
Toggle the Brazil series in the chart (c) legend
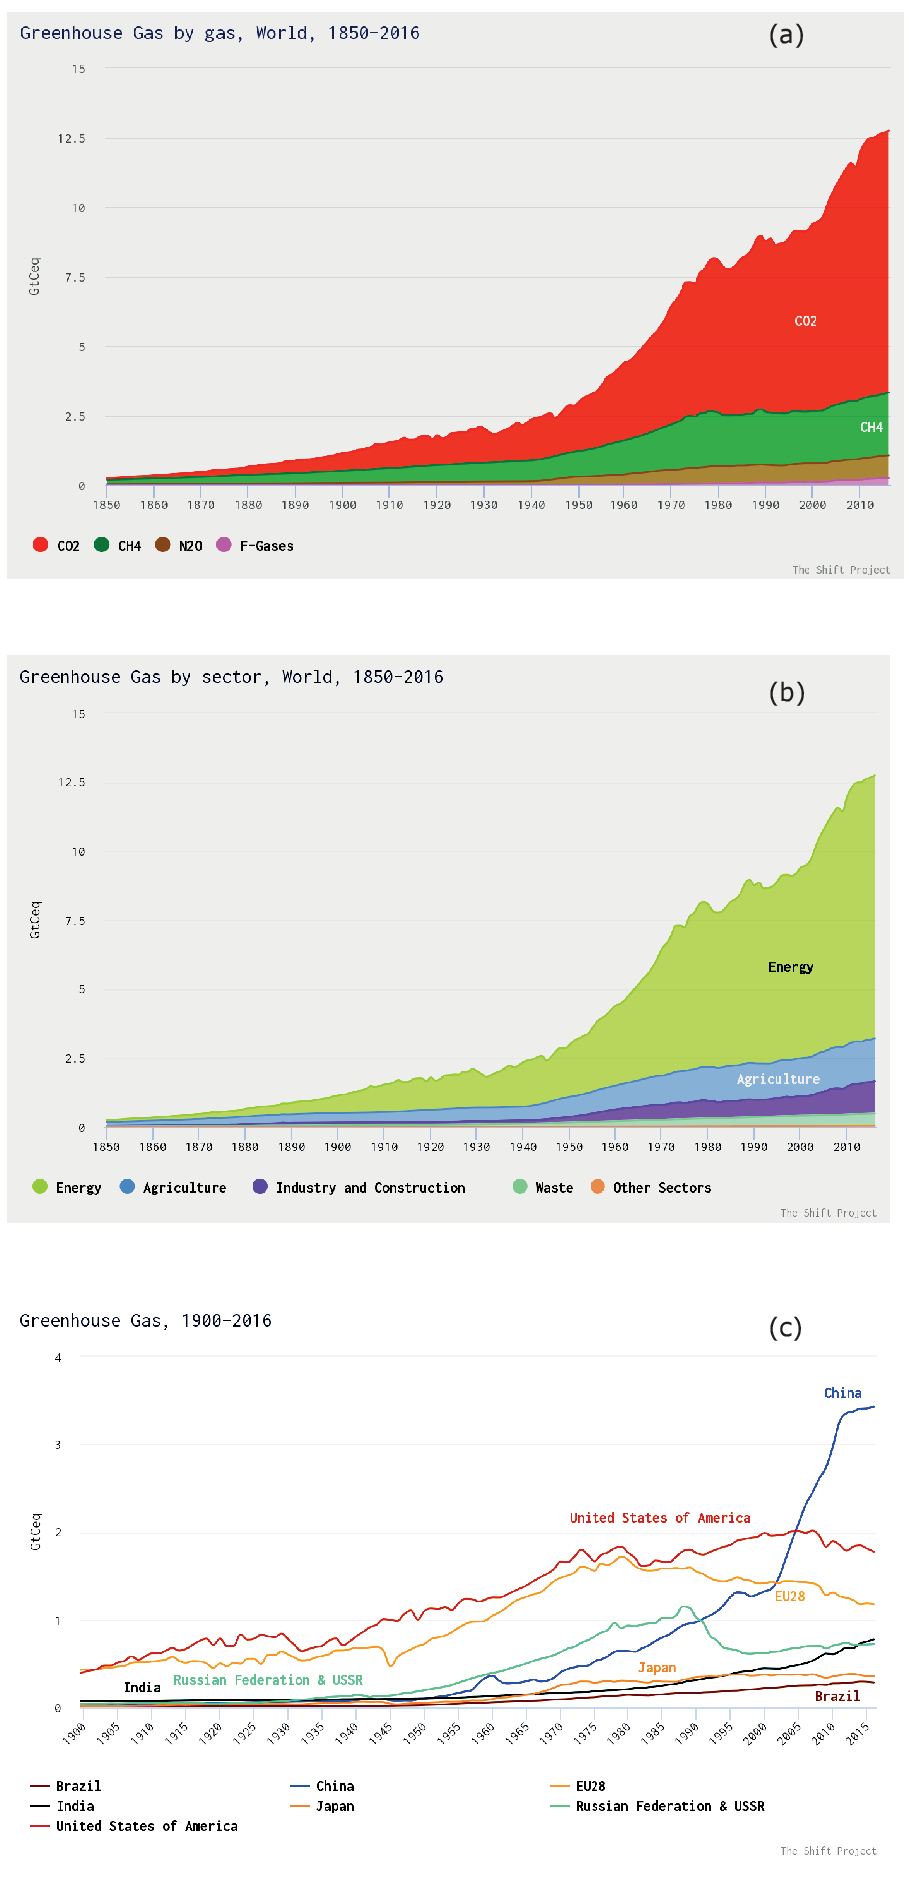(x=66, y=1786)
